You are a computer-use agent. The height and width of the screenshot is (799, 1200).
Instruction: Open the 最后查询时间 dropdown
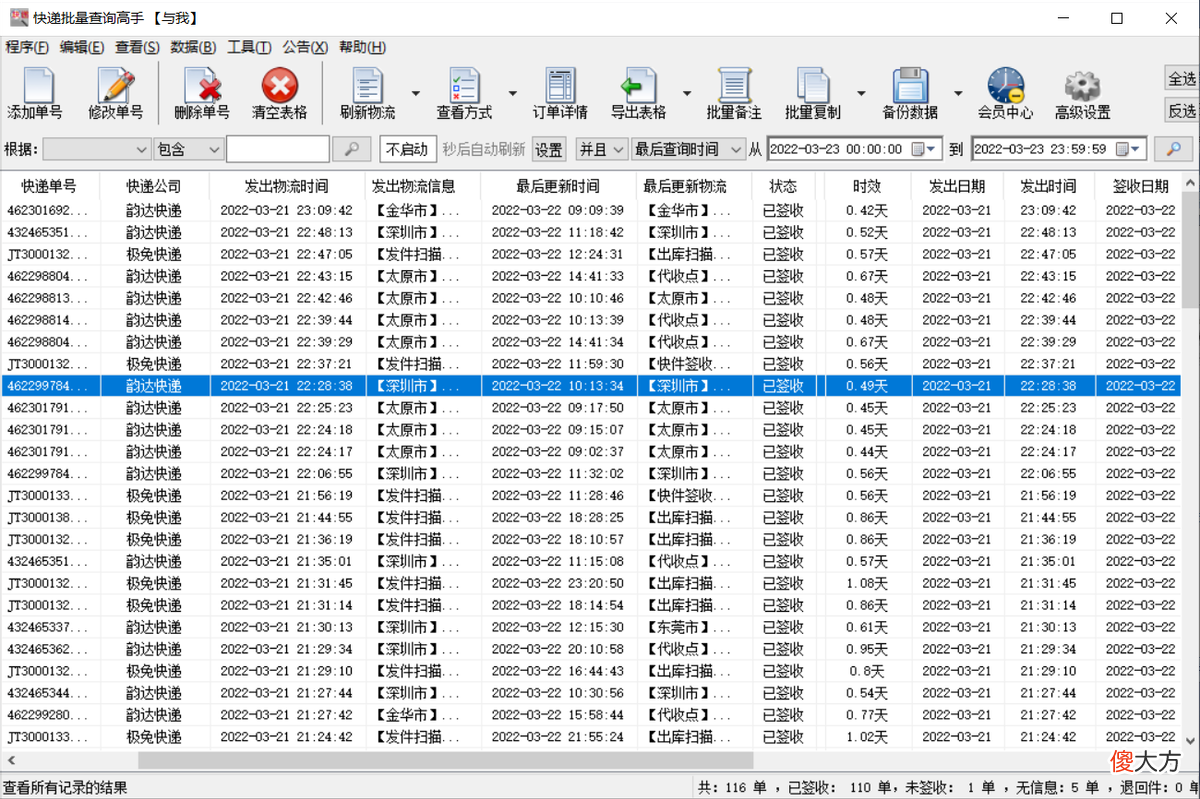pos(688,149)
